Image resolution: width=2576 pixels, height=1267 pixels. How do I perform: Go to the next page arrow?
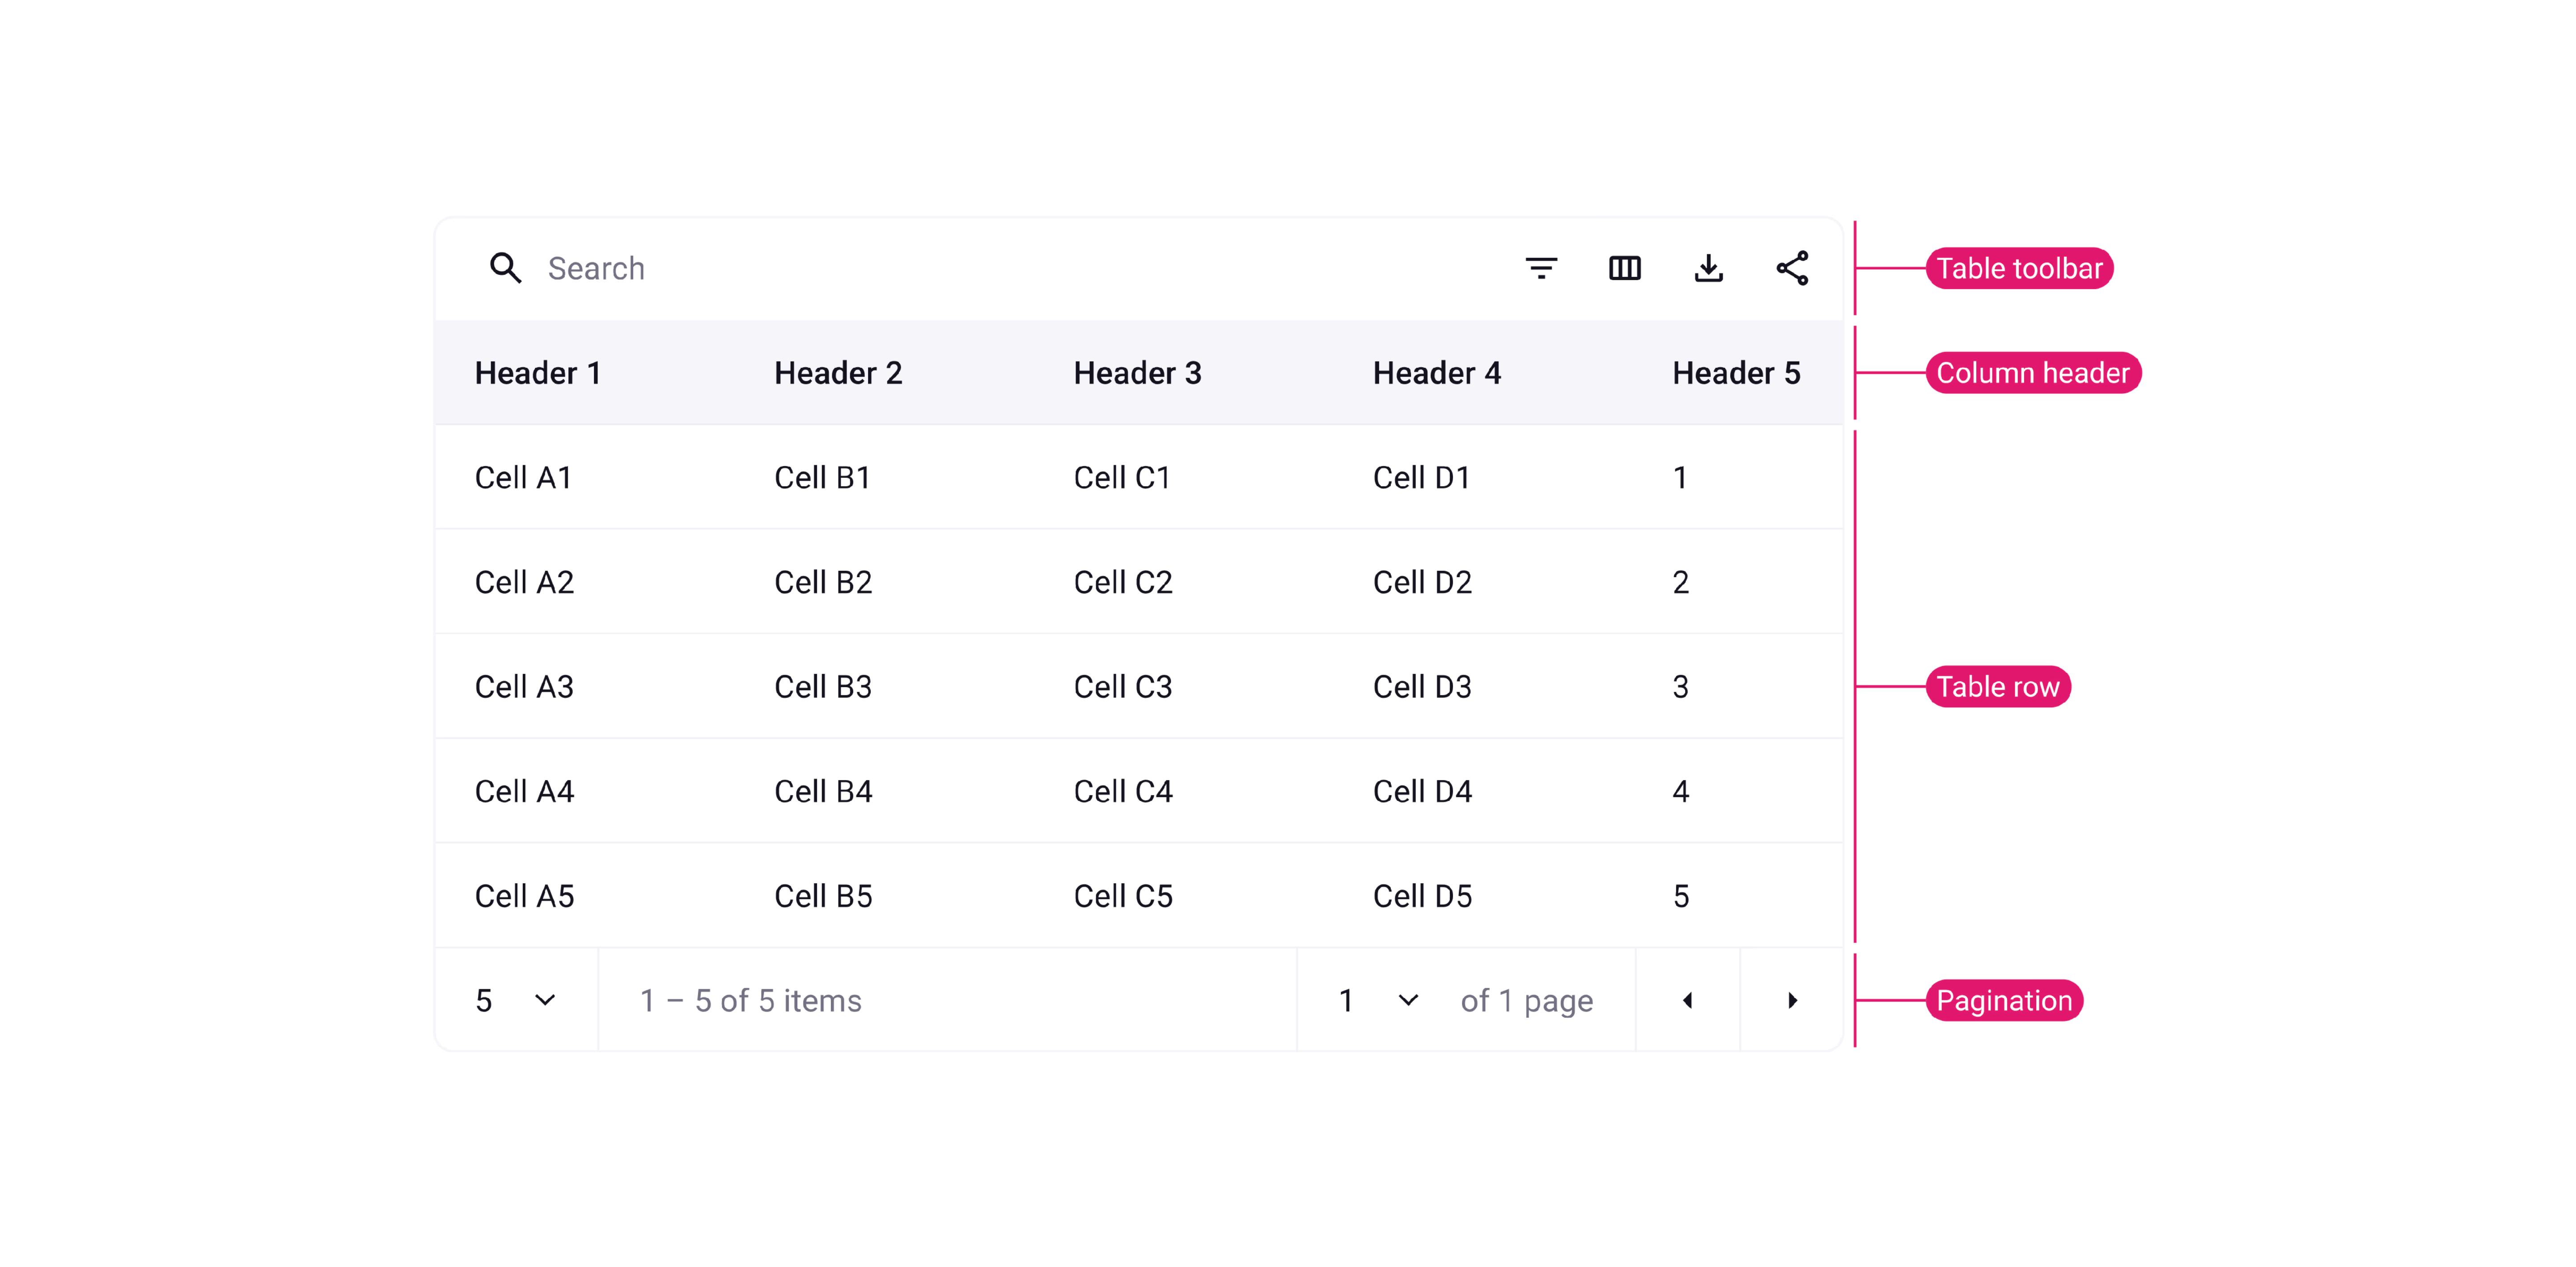[x=1792, y=1000]
